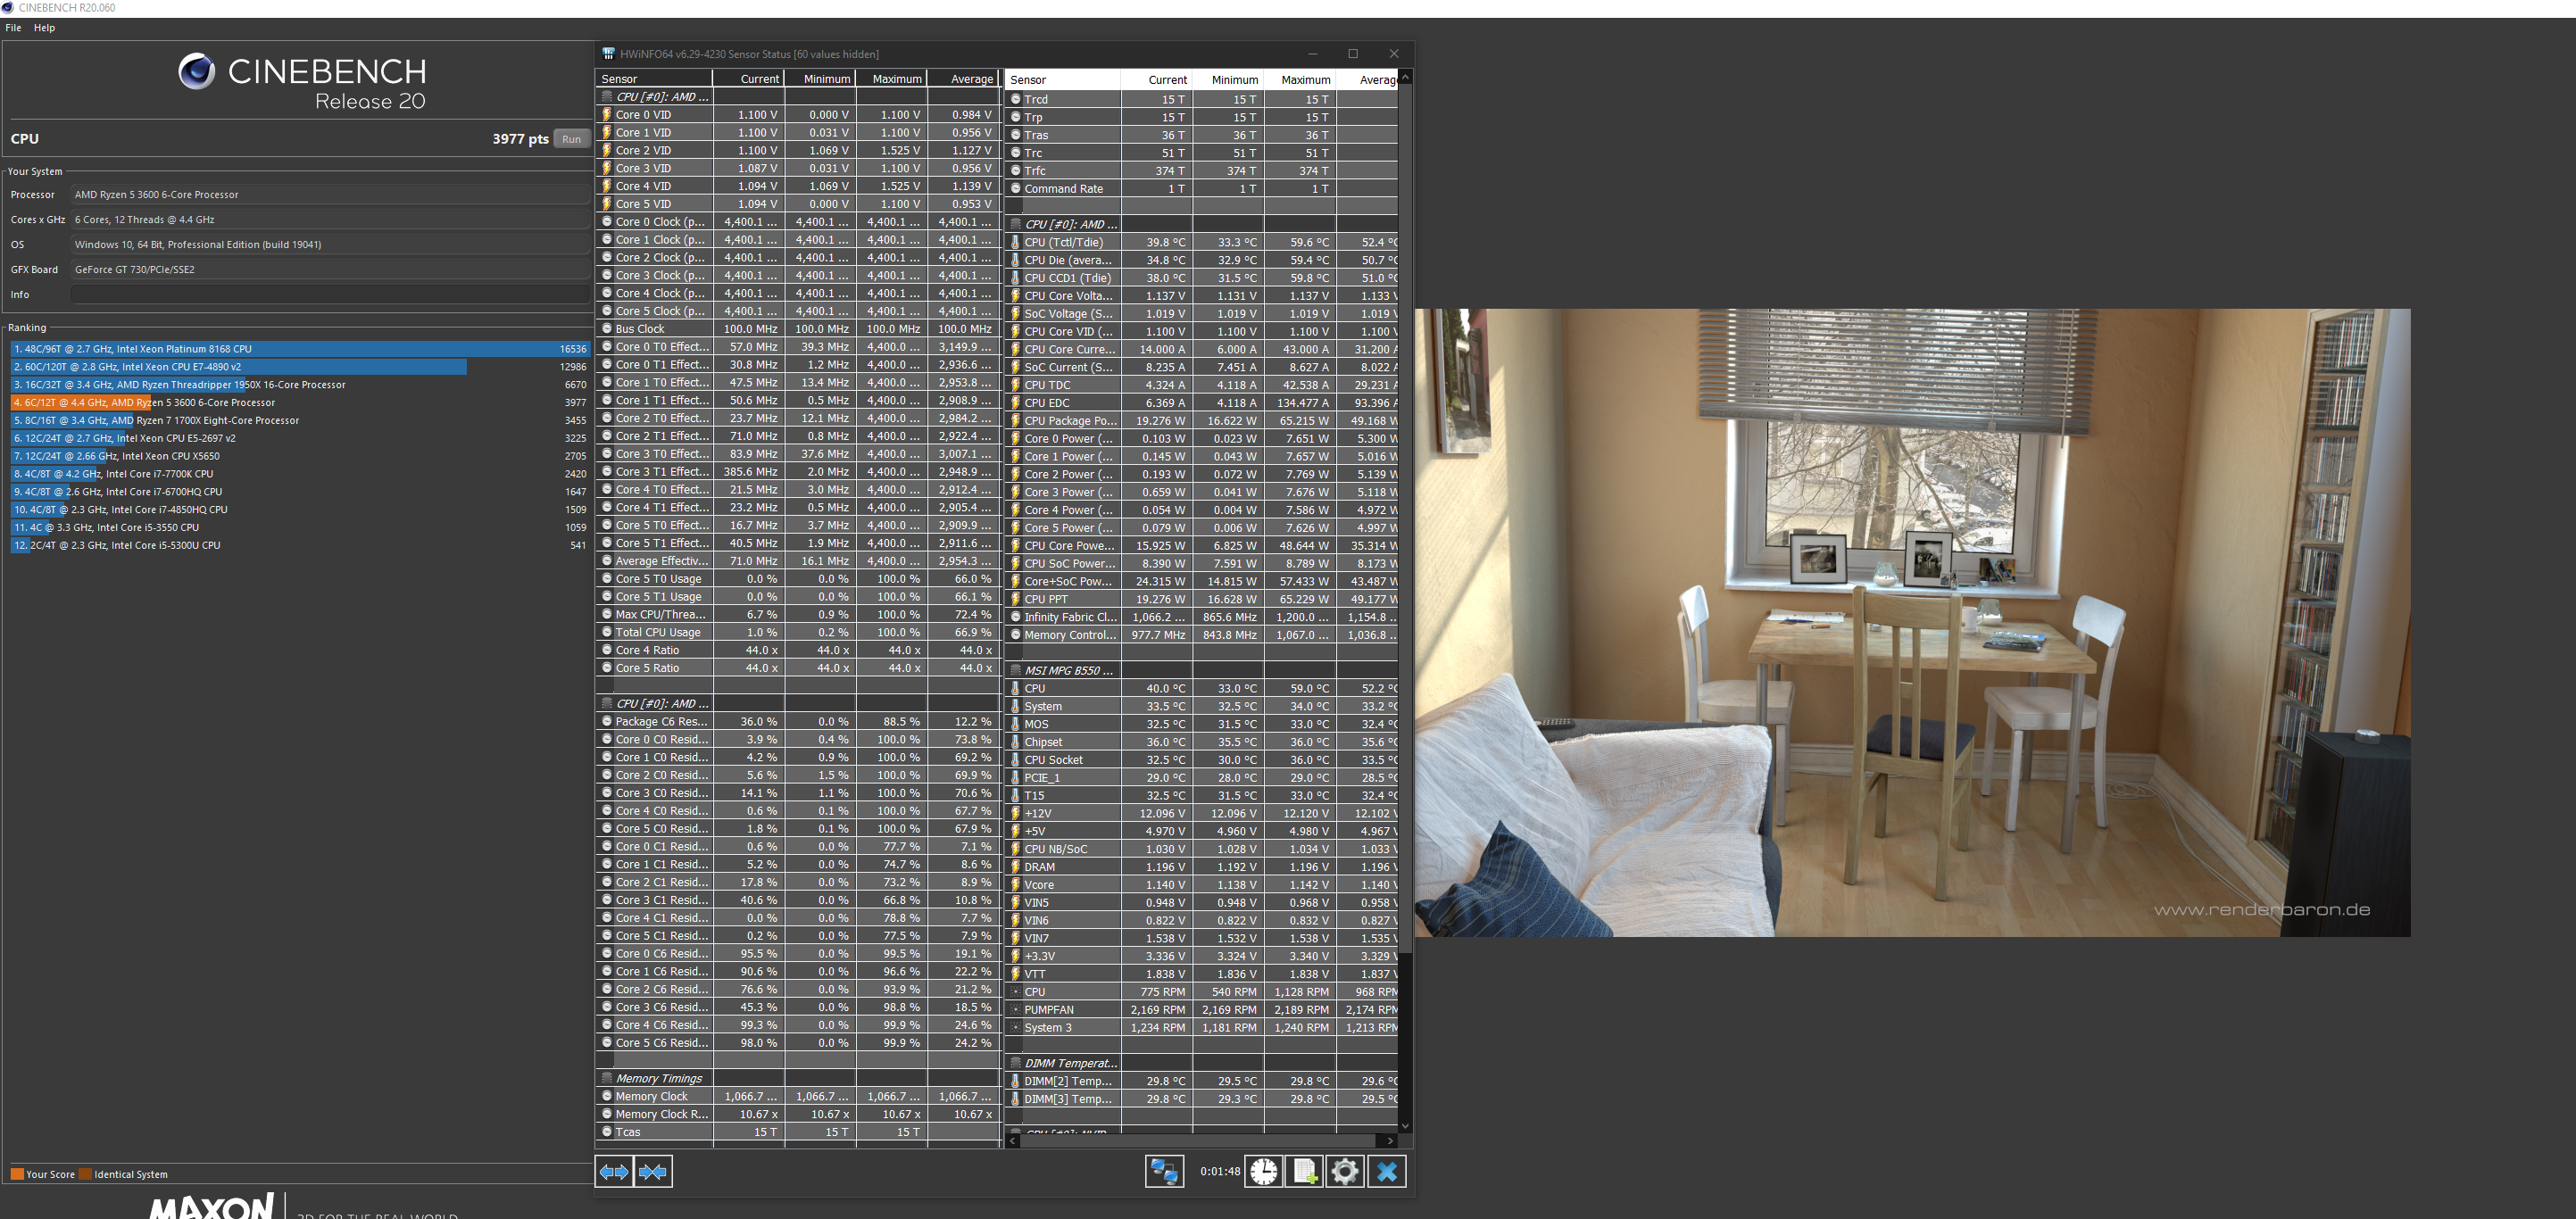Select the Xeon Platinum 8168 ranking entry

[299, 349]
